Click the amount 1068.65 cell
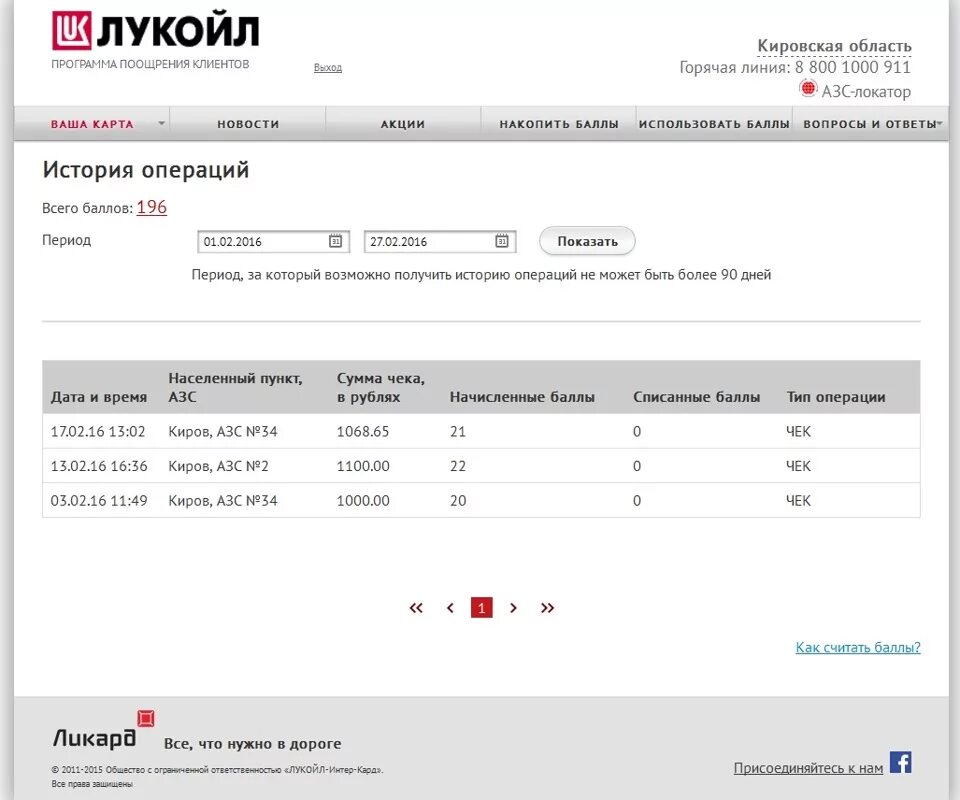 [x=362, y=432]
